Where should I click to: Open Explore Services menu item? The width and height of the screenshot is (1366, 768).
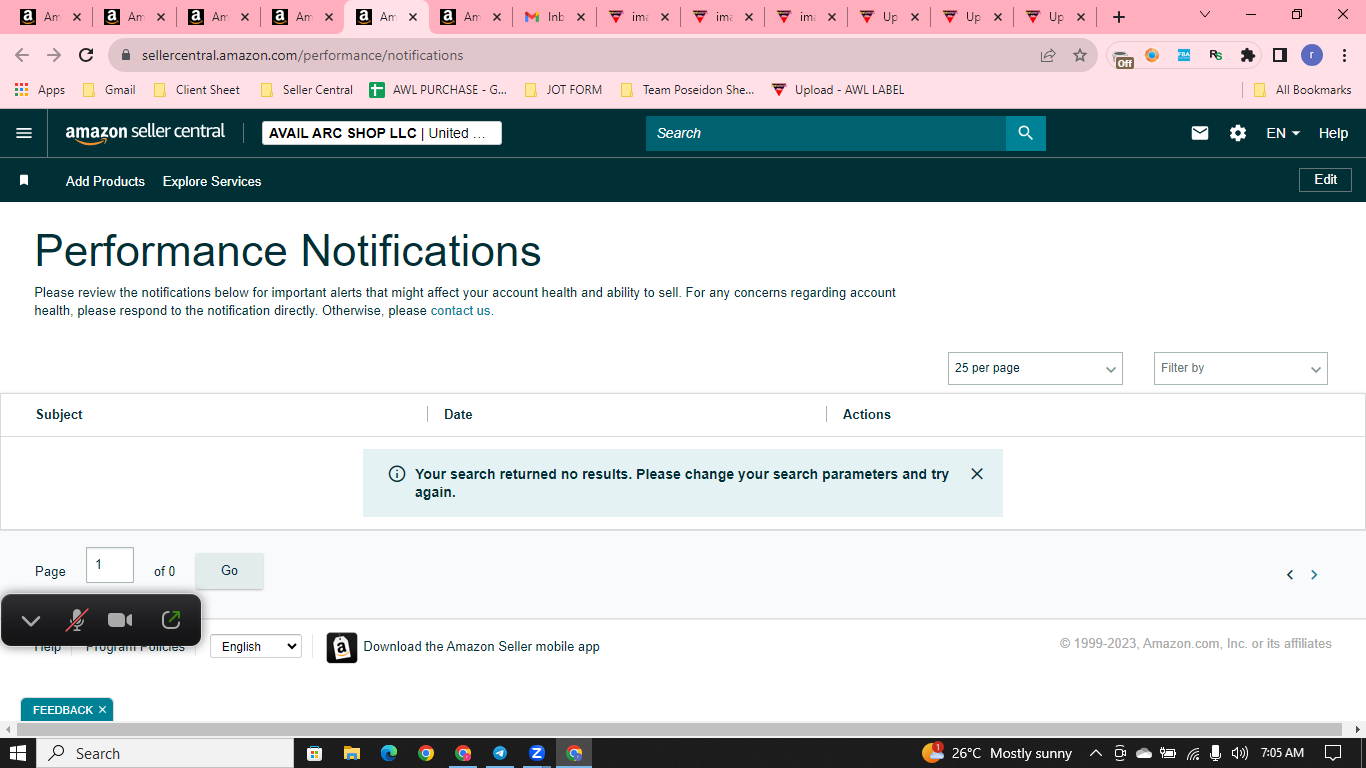click(212, 181)
